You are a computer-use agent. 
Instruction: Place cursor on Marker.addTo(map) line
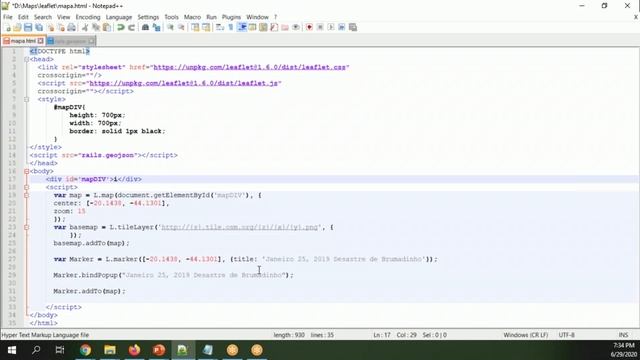tap(89, 291)
